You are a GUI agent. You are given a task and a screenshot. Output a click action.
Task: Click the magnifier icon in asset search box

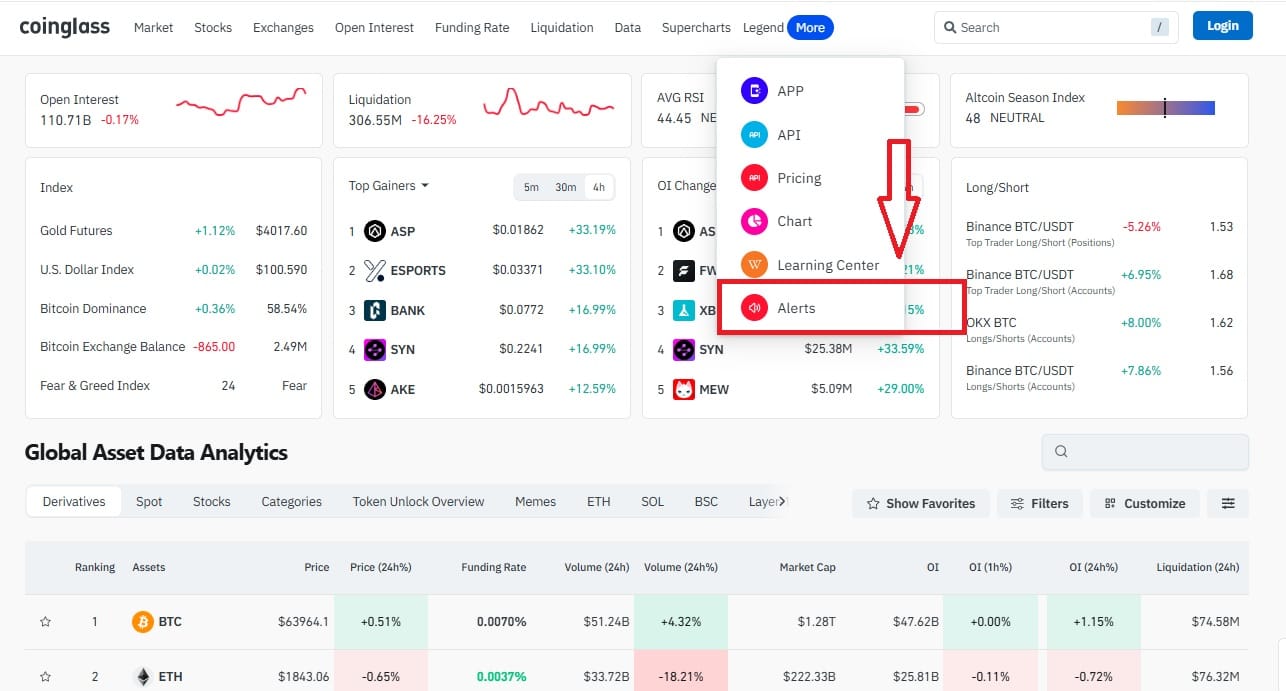1061,452
